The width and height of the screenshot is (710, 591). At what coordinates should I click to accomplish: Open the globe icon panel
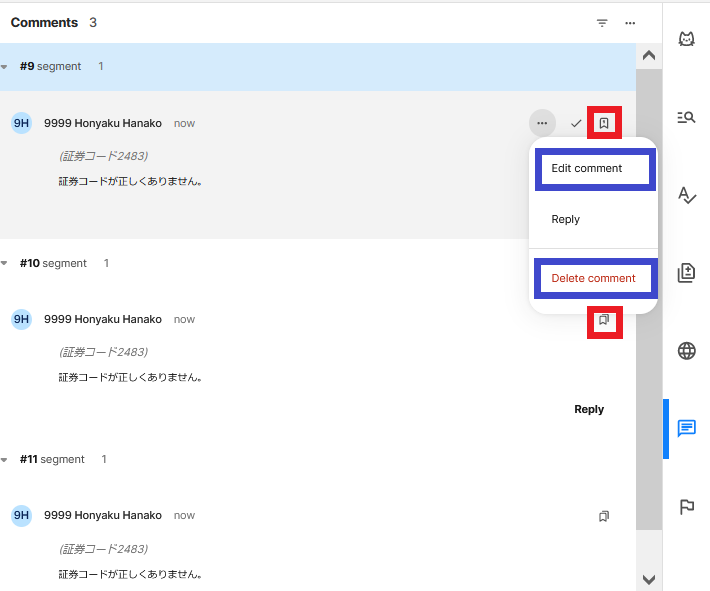686,351
